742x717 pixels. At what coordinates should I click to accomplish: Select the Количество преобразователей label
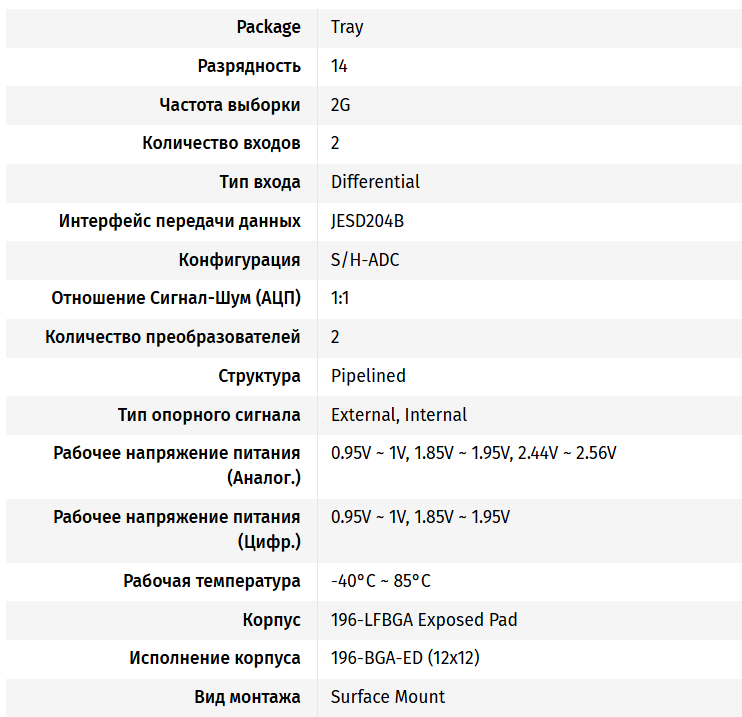tap(173, 337)
